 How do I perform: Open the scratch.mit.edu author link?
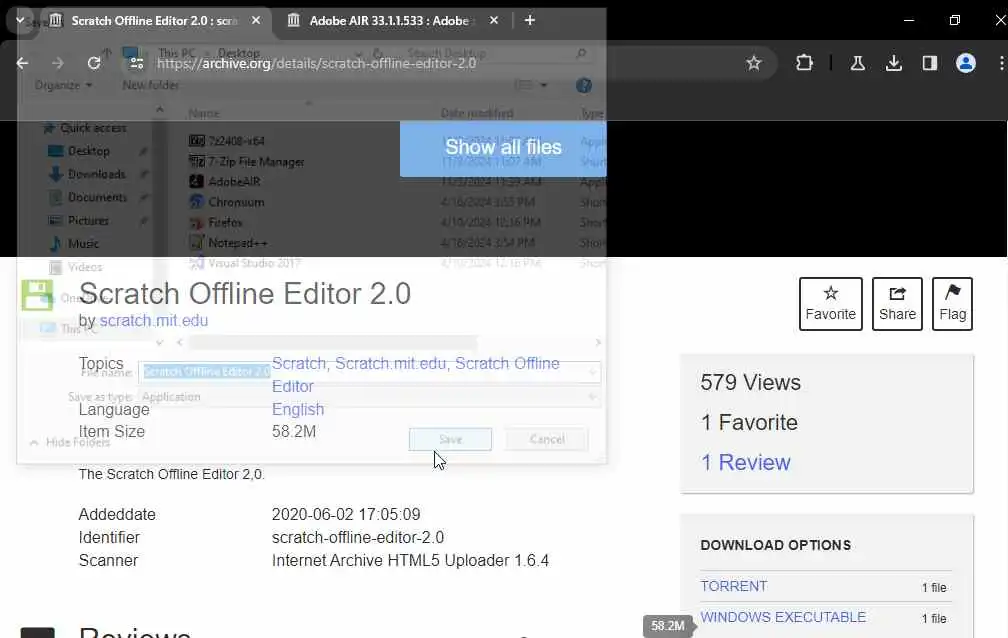pos(154,320)
